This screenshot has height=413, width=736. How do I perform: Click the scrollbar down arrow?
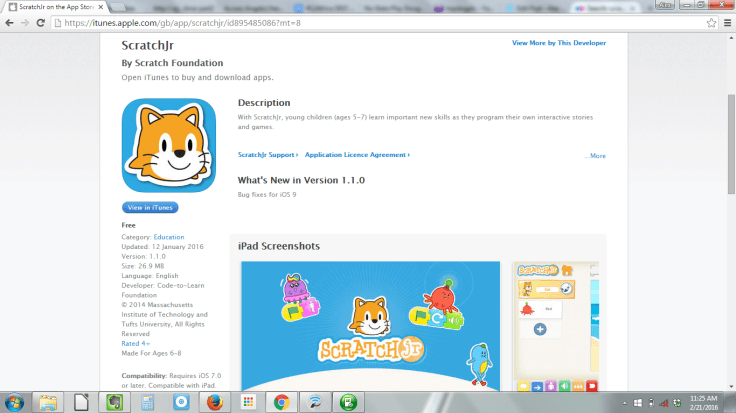point(731,387)
